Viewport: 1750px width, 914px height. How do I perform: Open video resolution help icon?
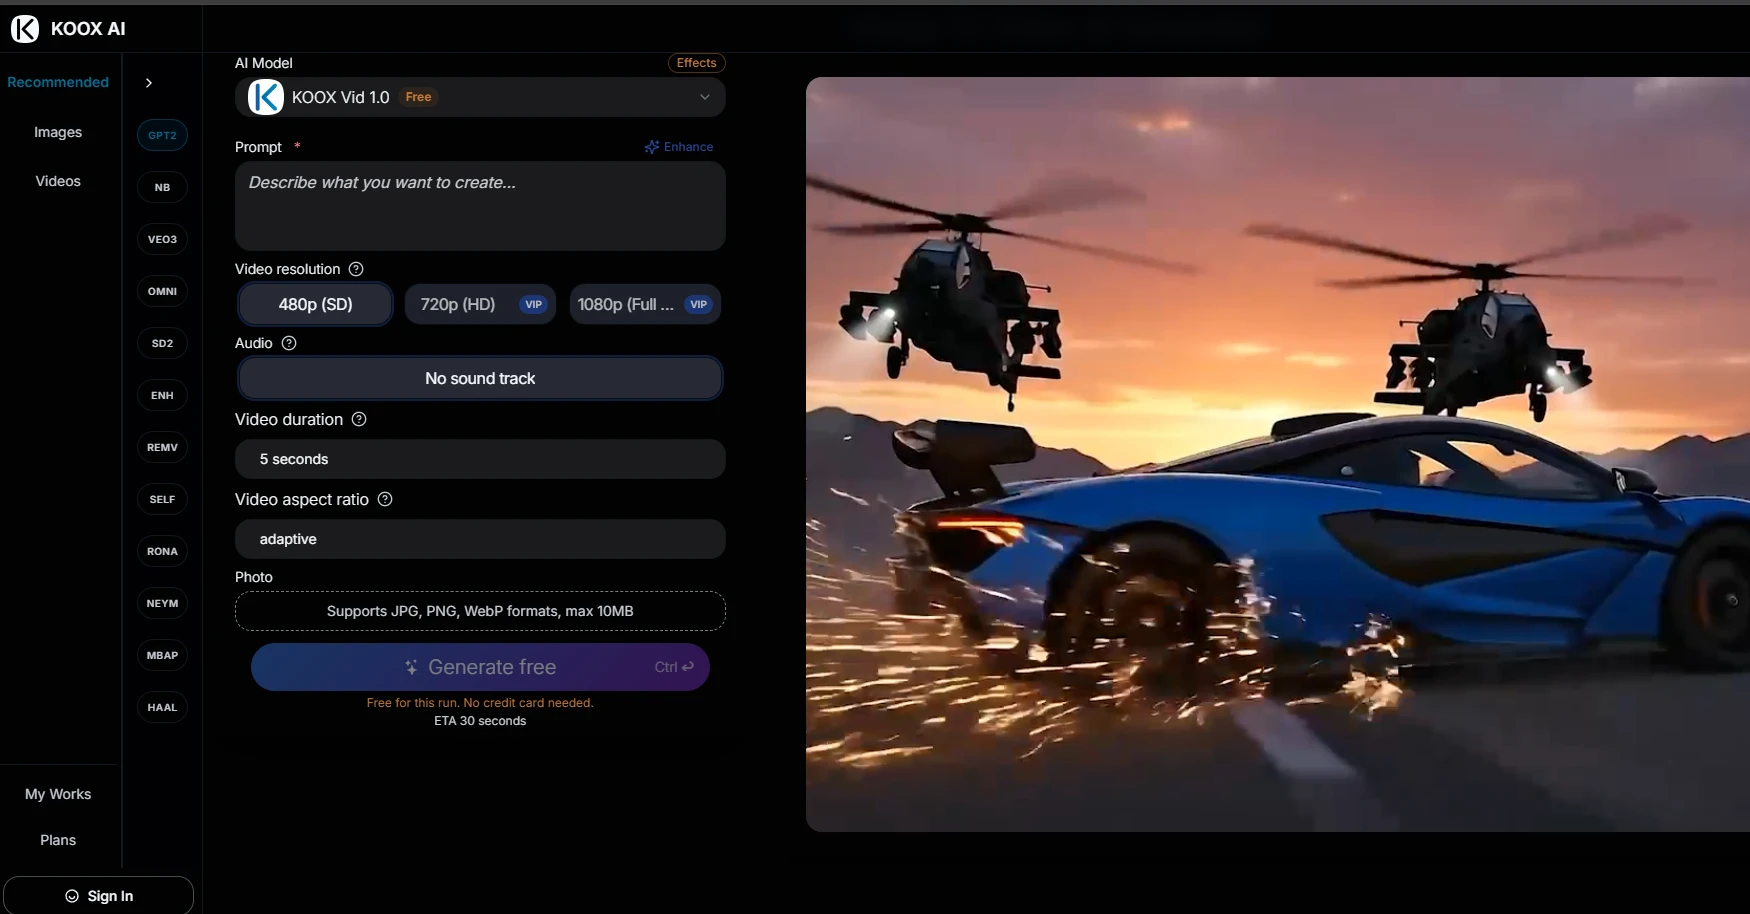(356, 269)
